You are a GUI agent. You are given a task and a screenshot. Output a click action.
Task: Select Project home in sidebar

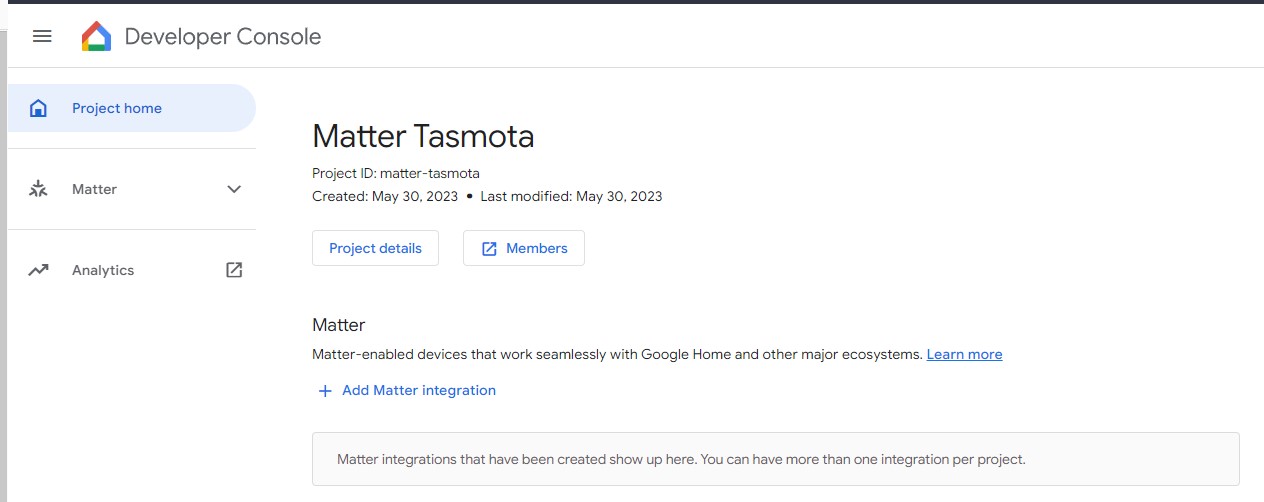pyautogui.click(x=131, y=108)
